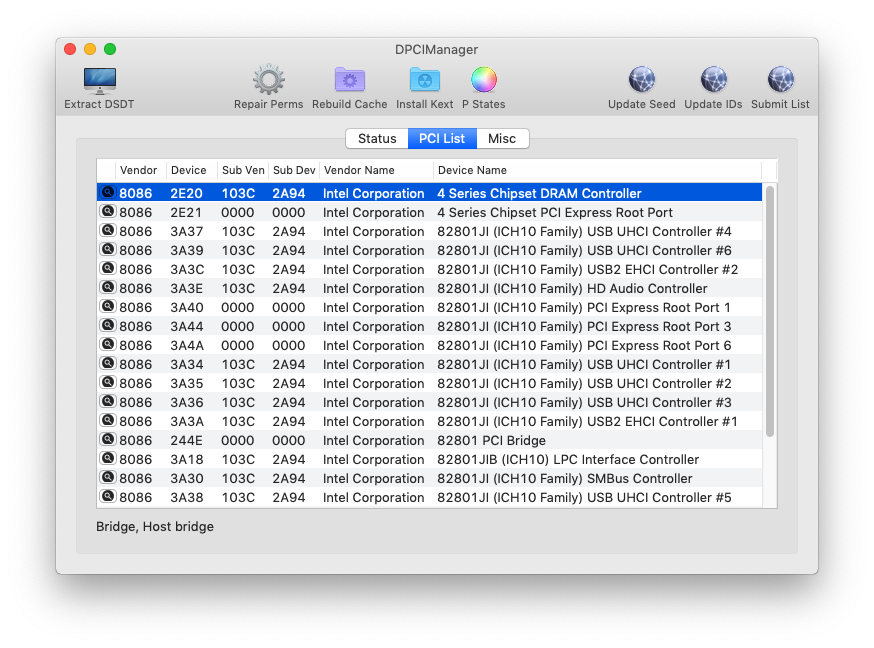Select the PCI List tab

[x=442, y=138]
